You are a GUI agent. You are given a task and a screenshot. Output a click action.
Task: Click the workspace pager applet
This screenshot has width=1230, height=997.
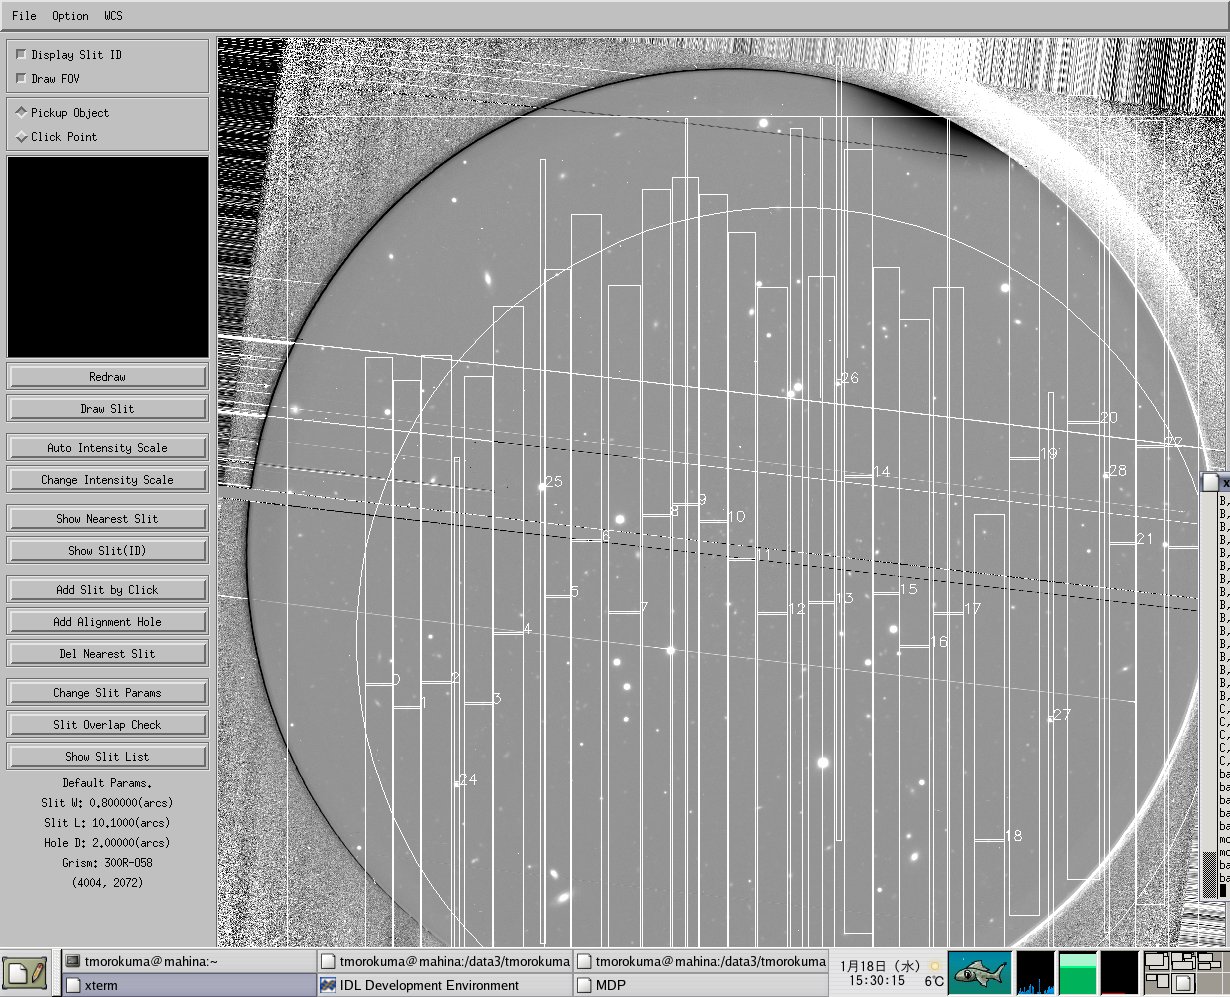(x=1186, y=972)
